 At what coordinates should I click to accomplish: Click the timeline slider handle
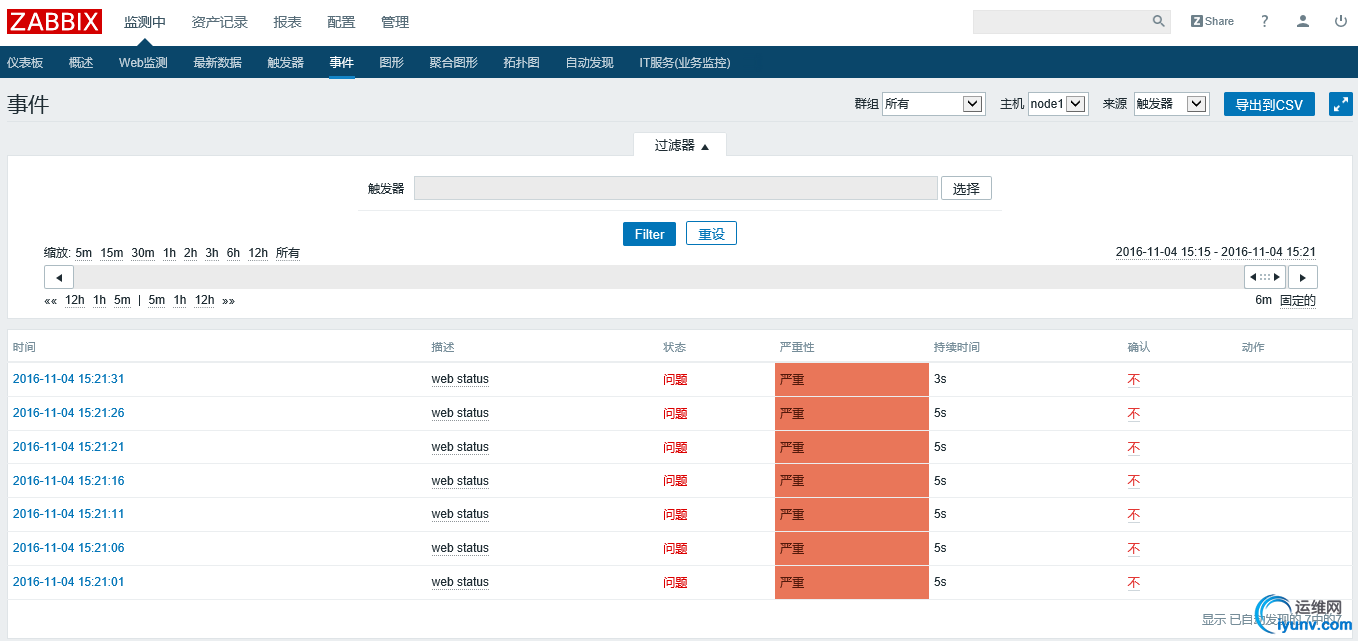click(1265, 277)
